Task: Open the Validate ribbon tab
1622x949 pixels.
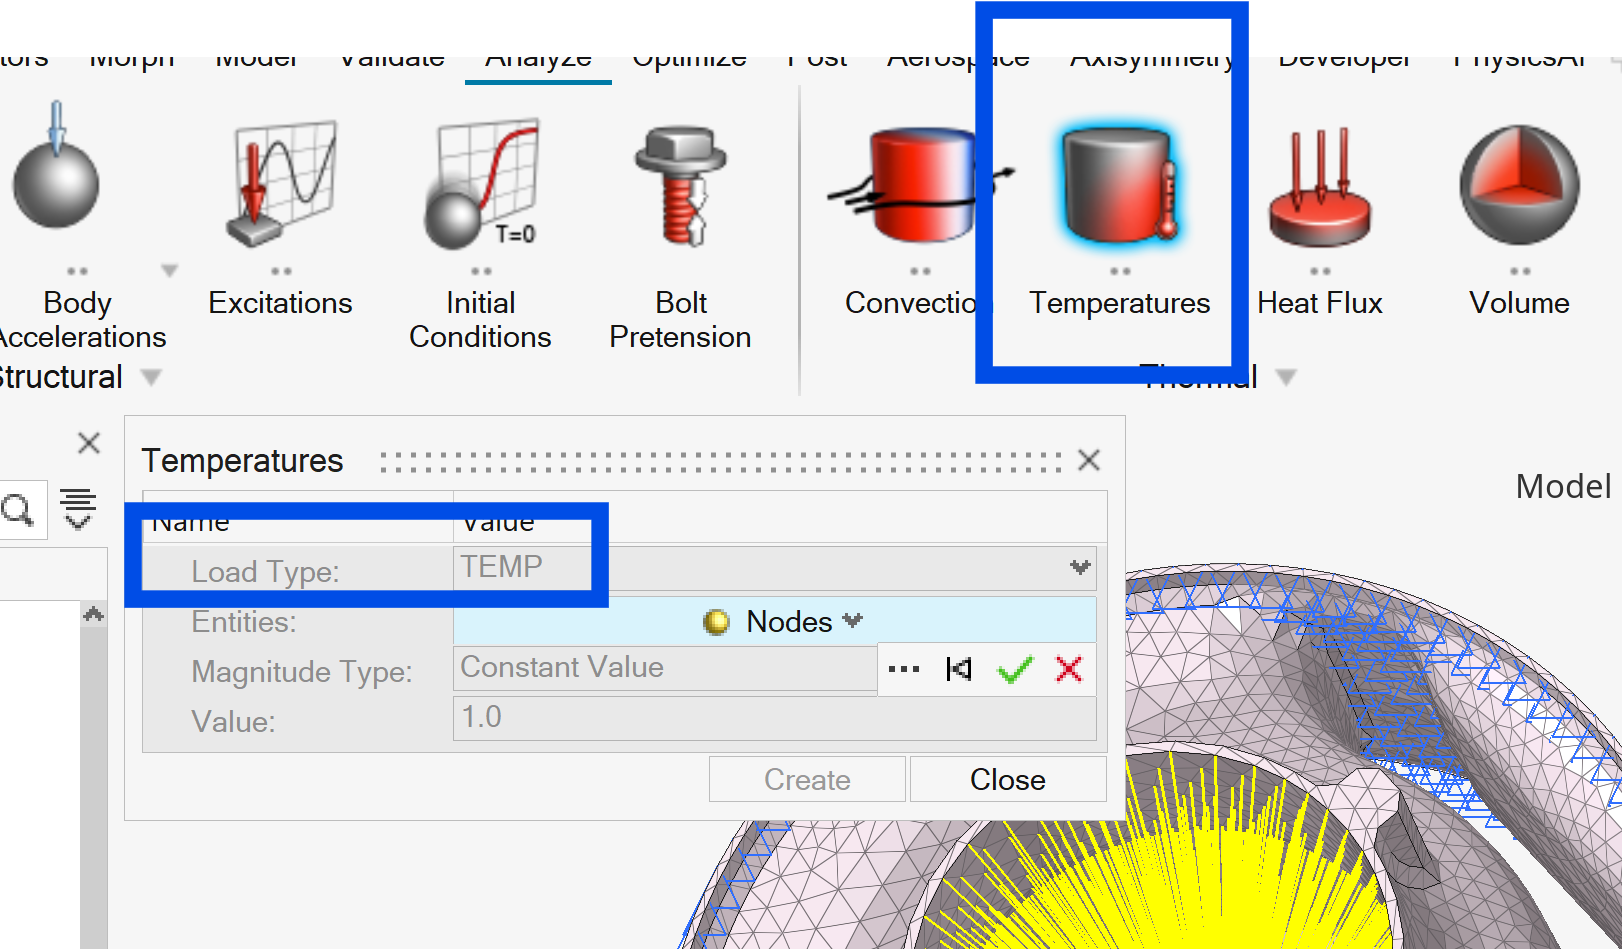Action: [x=392, y=58]
